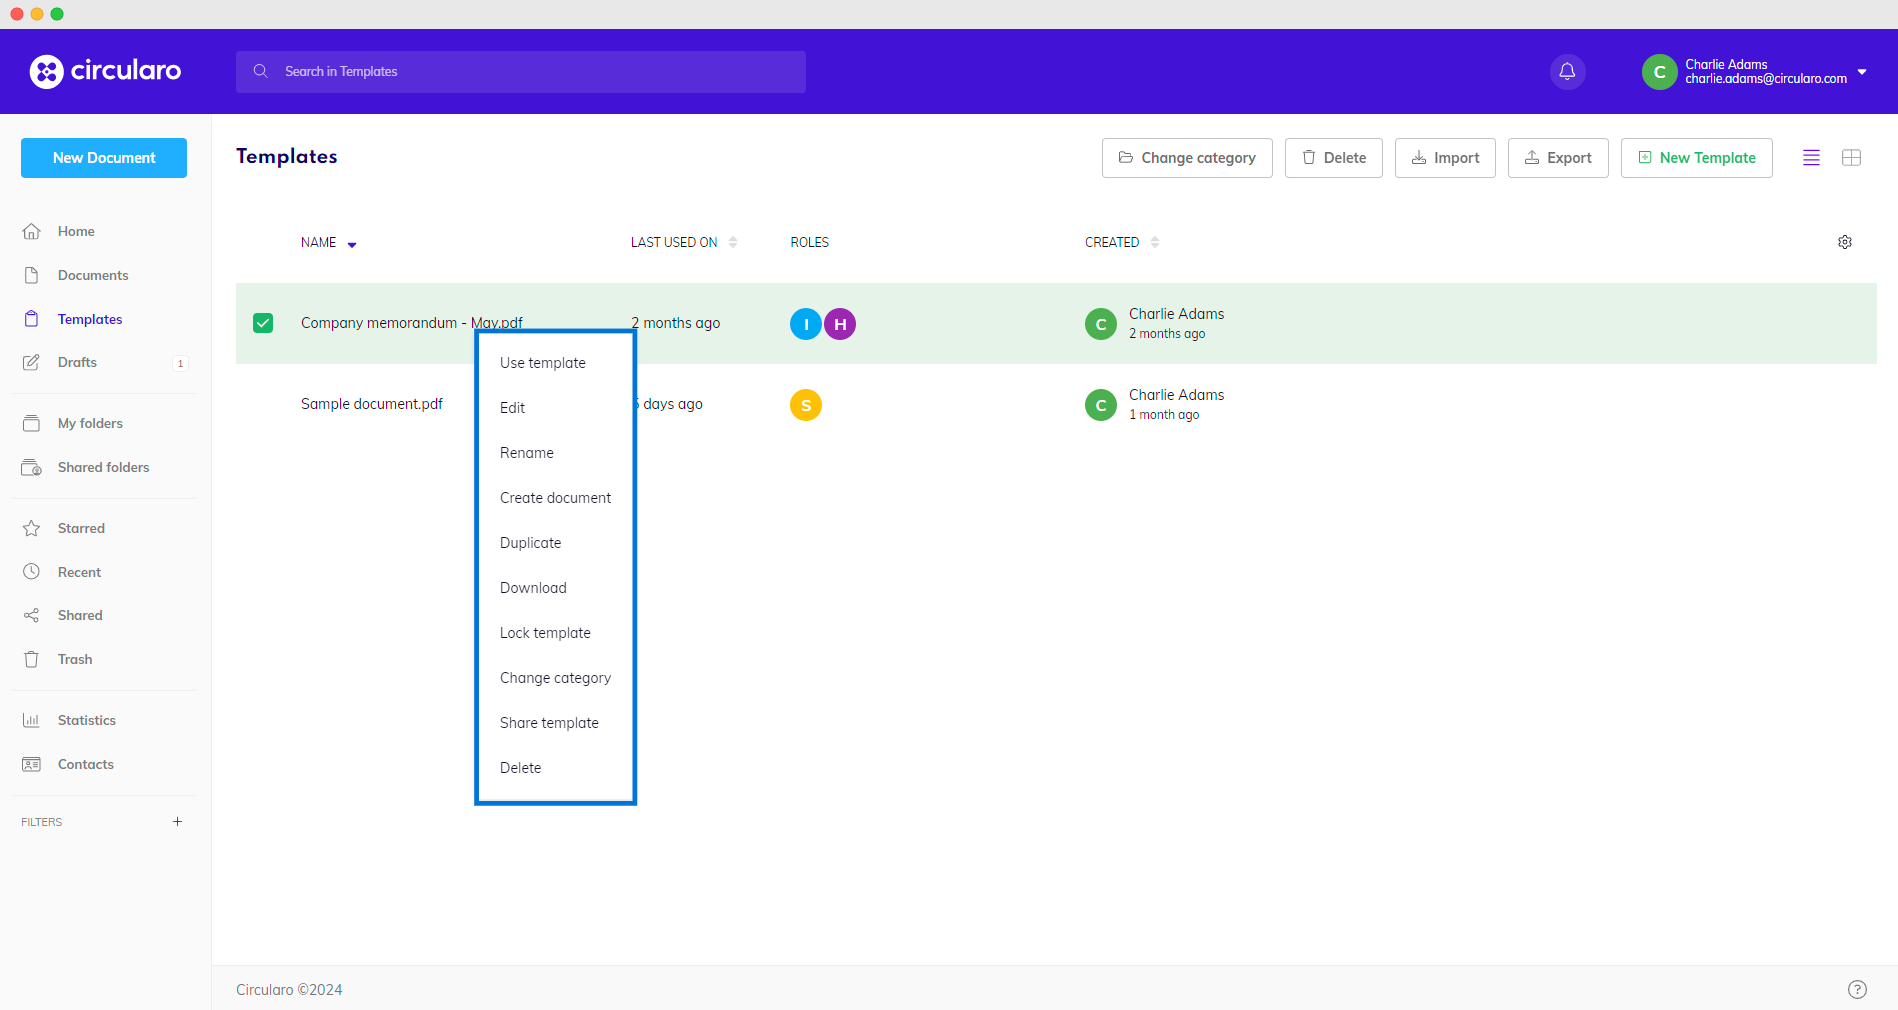1898x1010 pixels.
Task: Open the column settings gear icon
Action: (x=1845, y=241)
